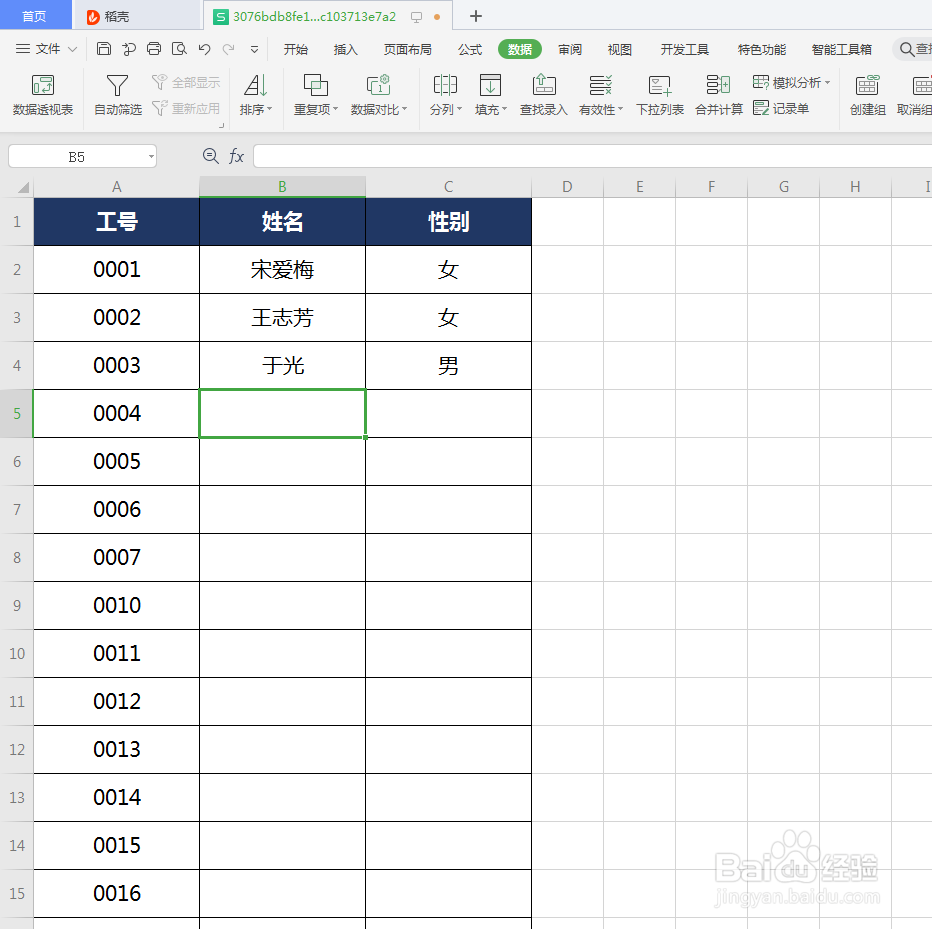Click the Text to Columns (分列) icon
This screenshot has width=932, height=929.
click(x=445, y=86)
